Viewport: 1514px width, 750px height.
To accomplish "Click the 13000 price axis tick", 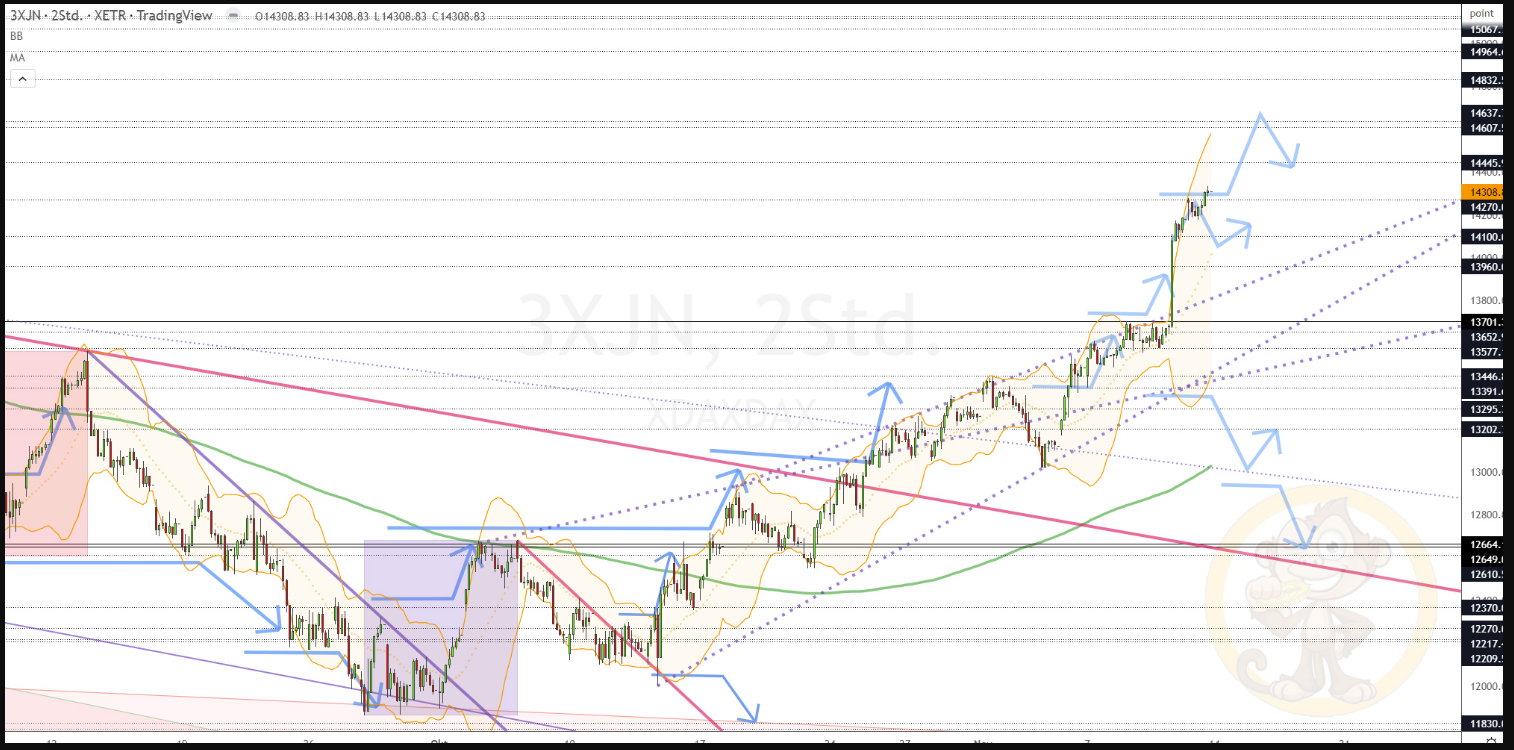I will pyautogui.click(x=1484, y=472).
